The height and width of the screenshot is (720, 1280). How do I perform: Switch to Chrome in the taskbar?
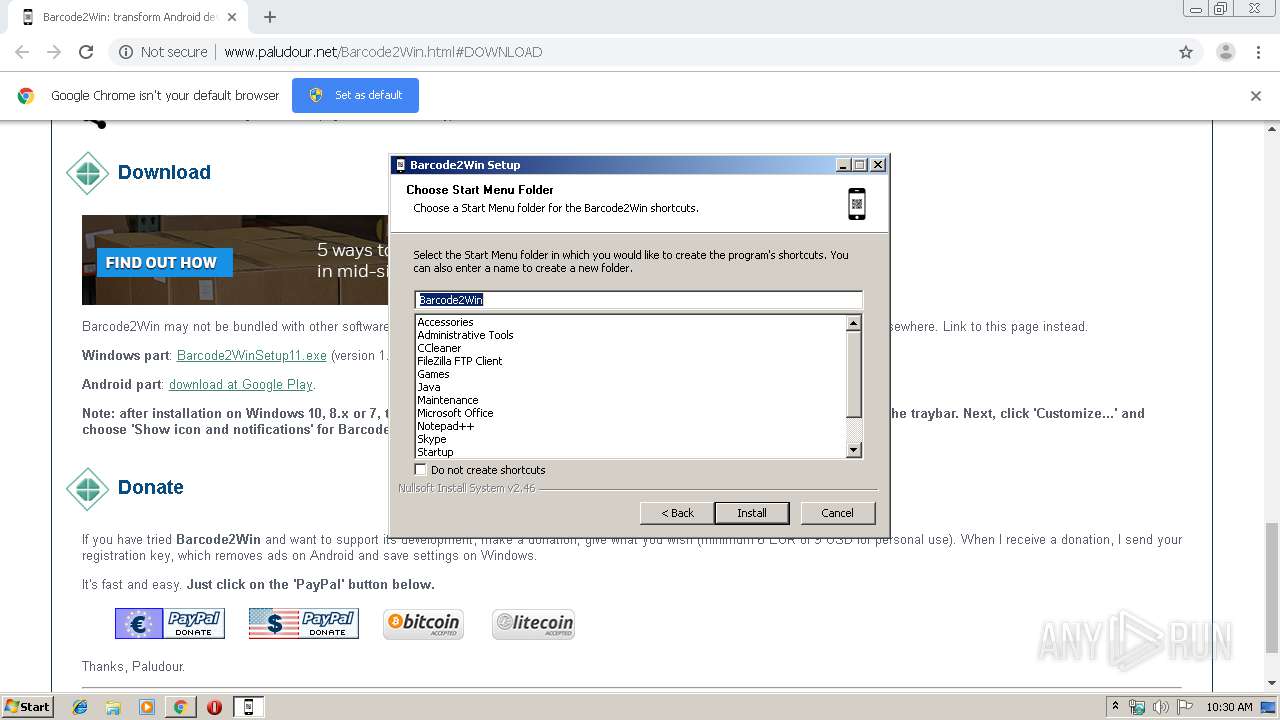180,707
